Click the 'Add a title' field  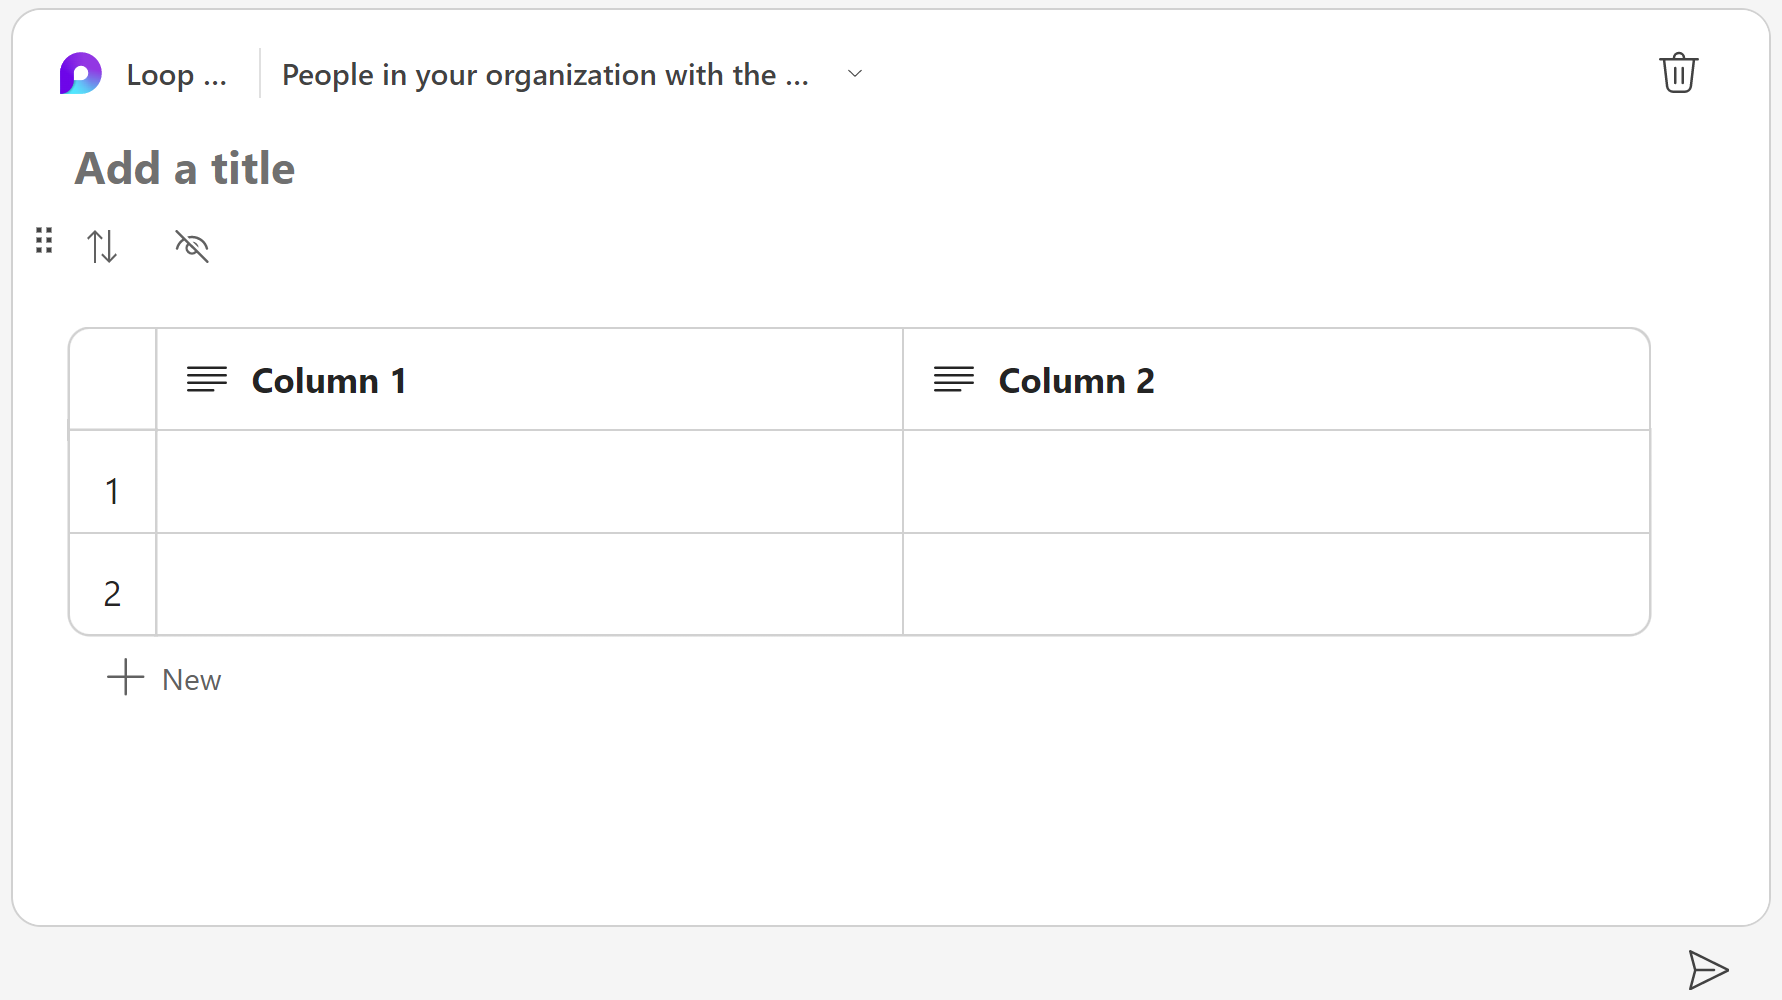click(185, 168)
